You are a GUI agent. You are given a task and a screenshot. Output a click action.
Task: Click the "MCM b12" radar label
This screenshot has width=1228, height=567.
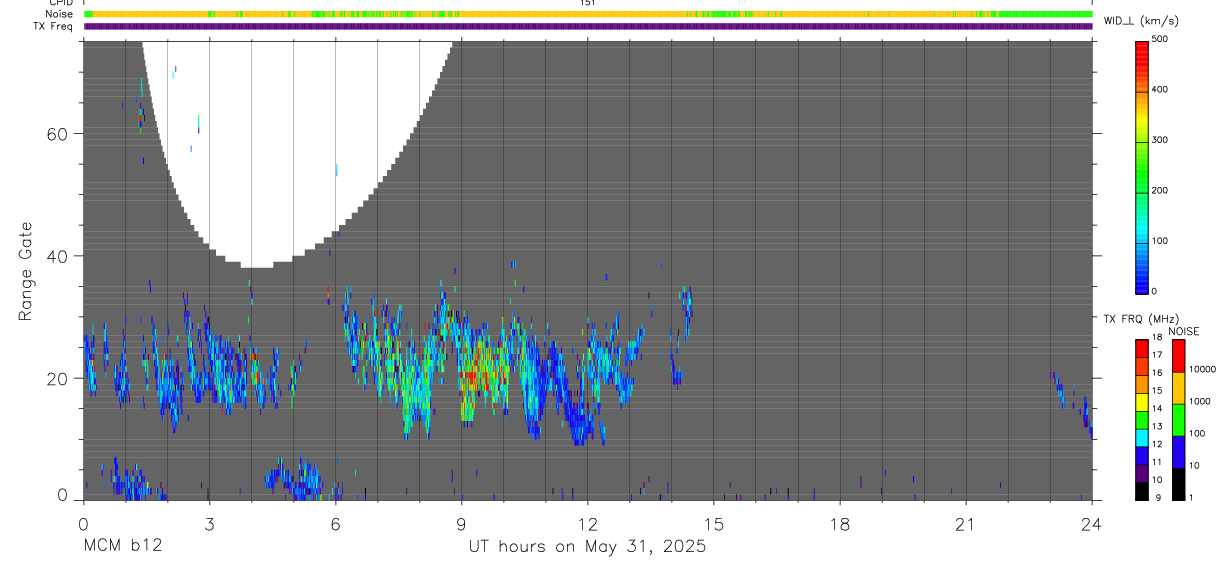pos(122,547)
